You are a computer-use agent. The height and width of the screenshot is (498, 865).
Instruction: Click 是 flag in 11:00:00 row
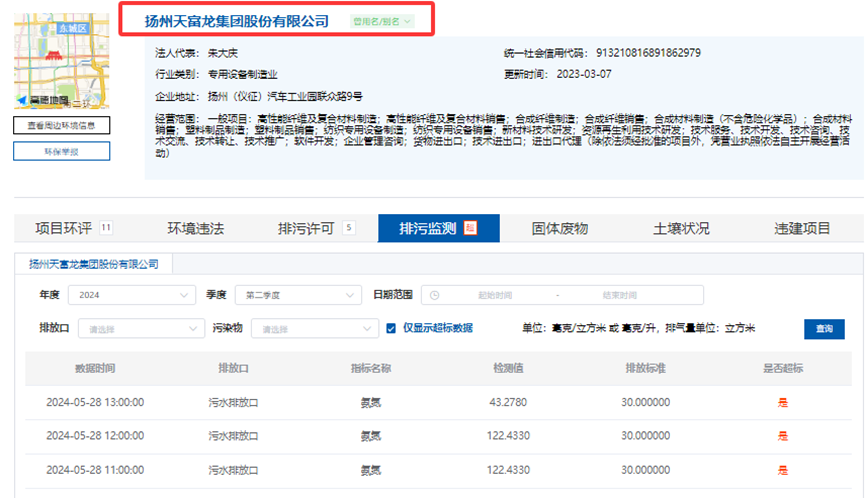[x=783, y=470]
